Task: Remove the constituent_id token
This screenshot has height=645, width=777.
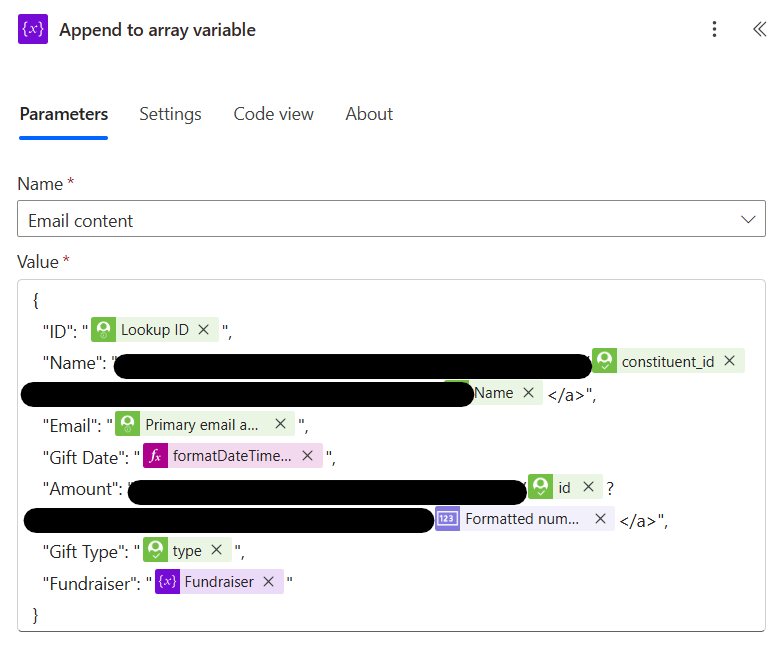Action: coord(729,361)
